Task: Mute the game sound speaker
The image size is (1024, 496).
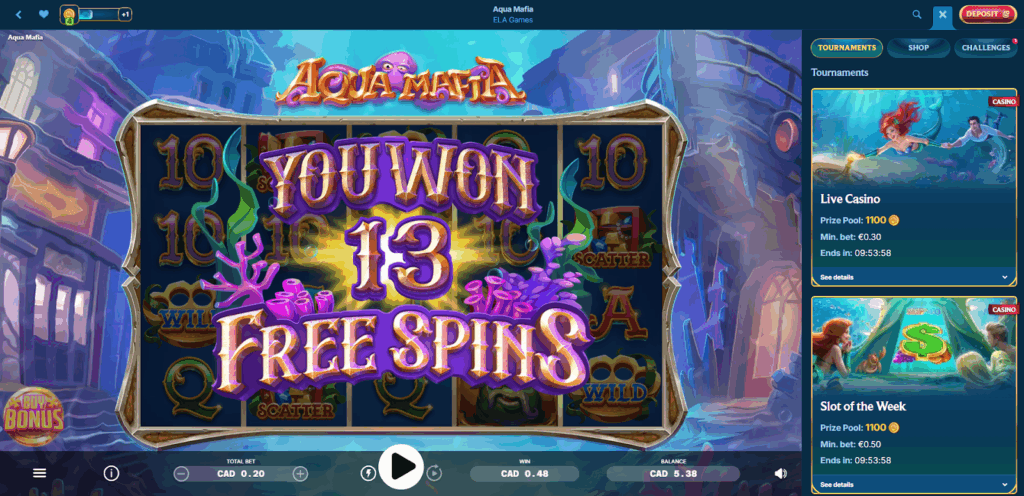Action: 780,473
